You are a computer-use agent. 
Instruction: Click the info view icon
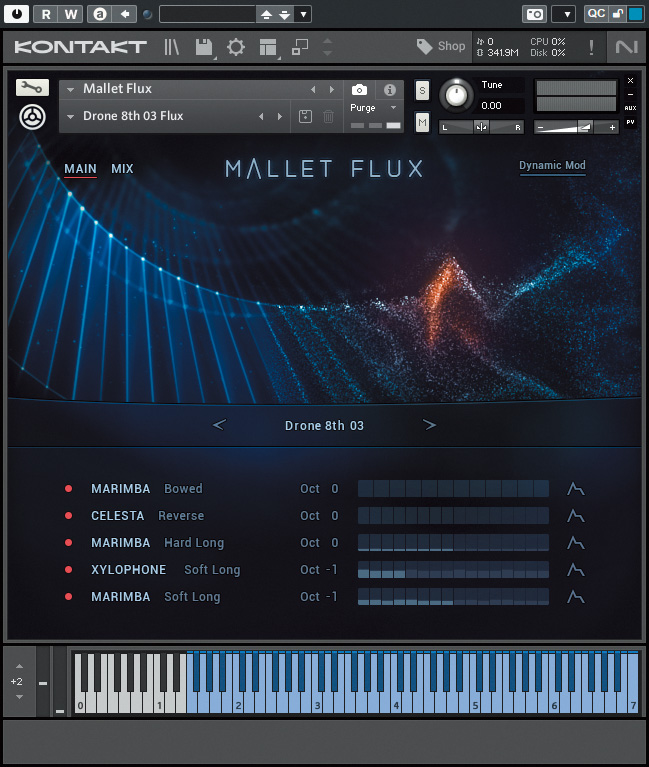pyautogui.click(x=390, y=90)
